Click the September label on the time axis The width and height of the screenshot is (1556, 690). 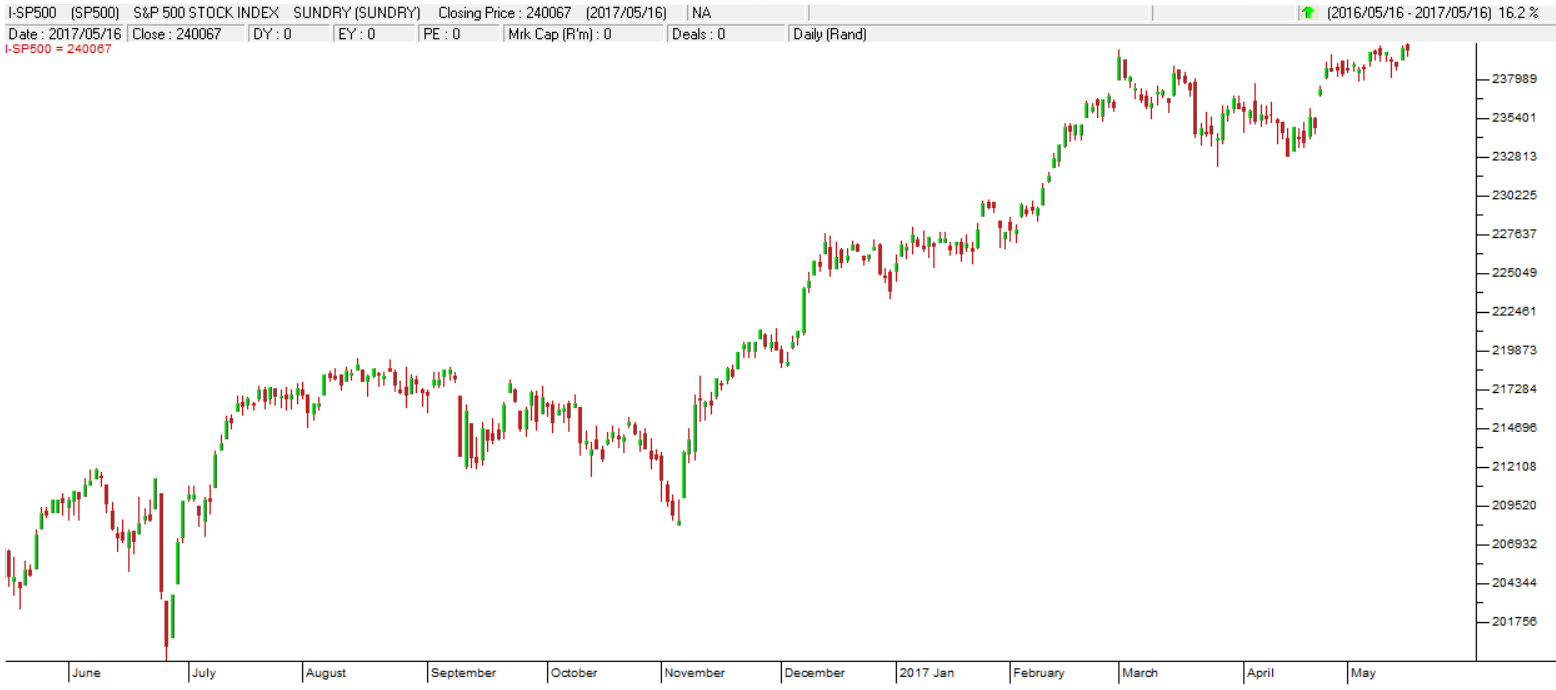point(464,673)
